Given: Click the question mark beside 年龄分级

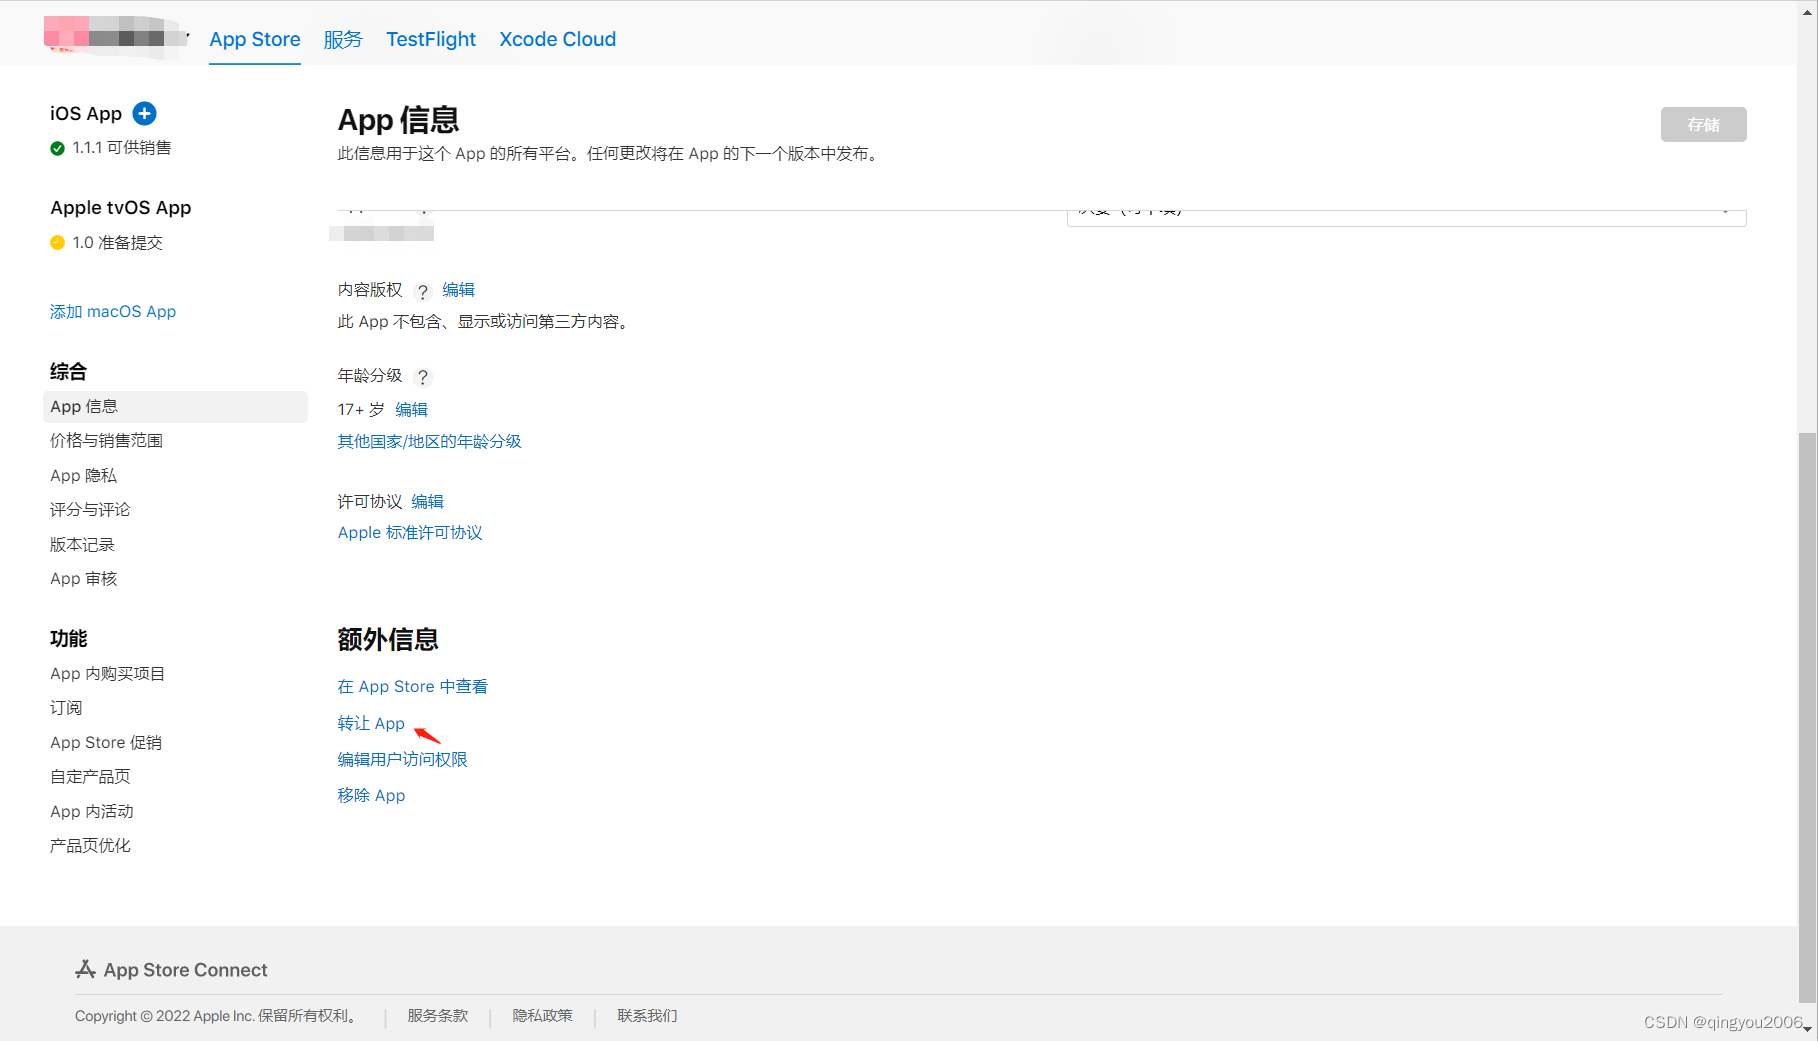Looking at the screenshot, I should (x=423, y=377).
